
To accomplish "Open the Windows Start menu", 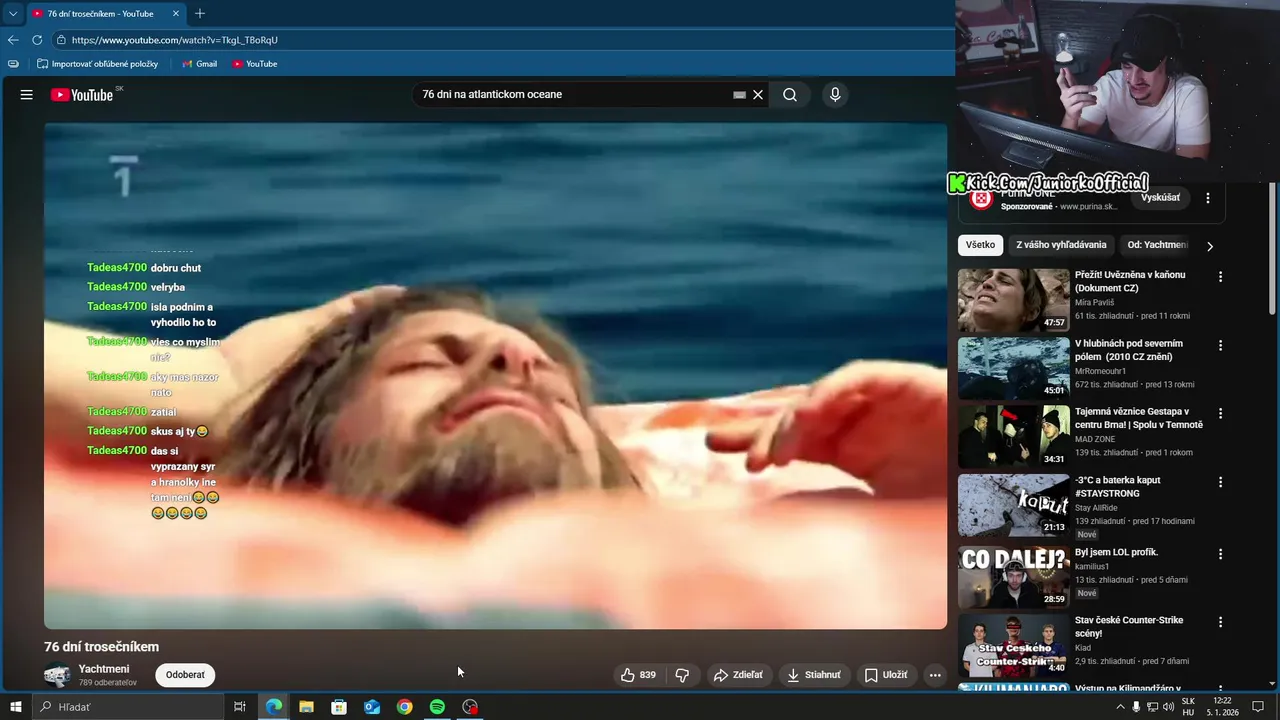I will coord(15,707).
